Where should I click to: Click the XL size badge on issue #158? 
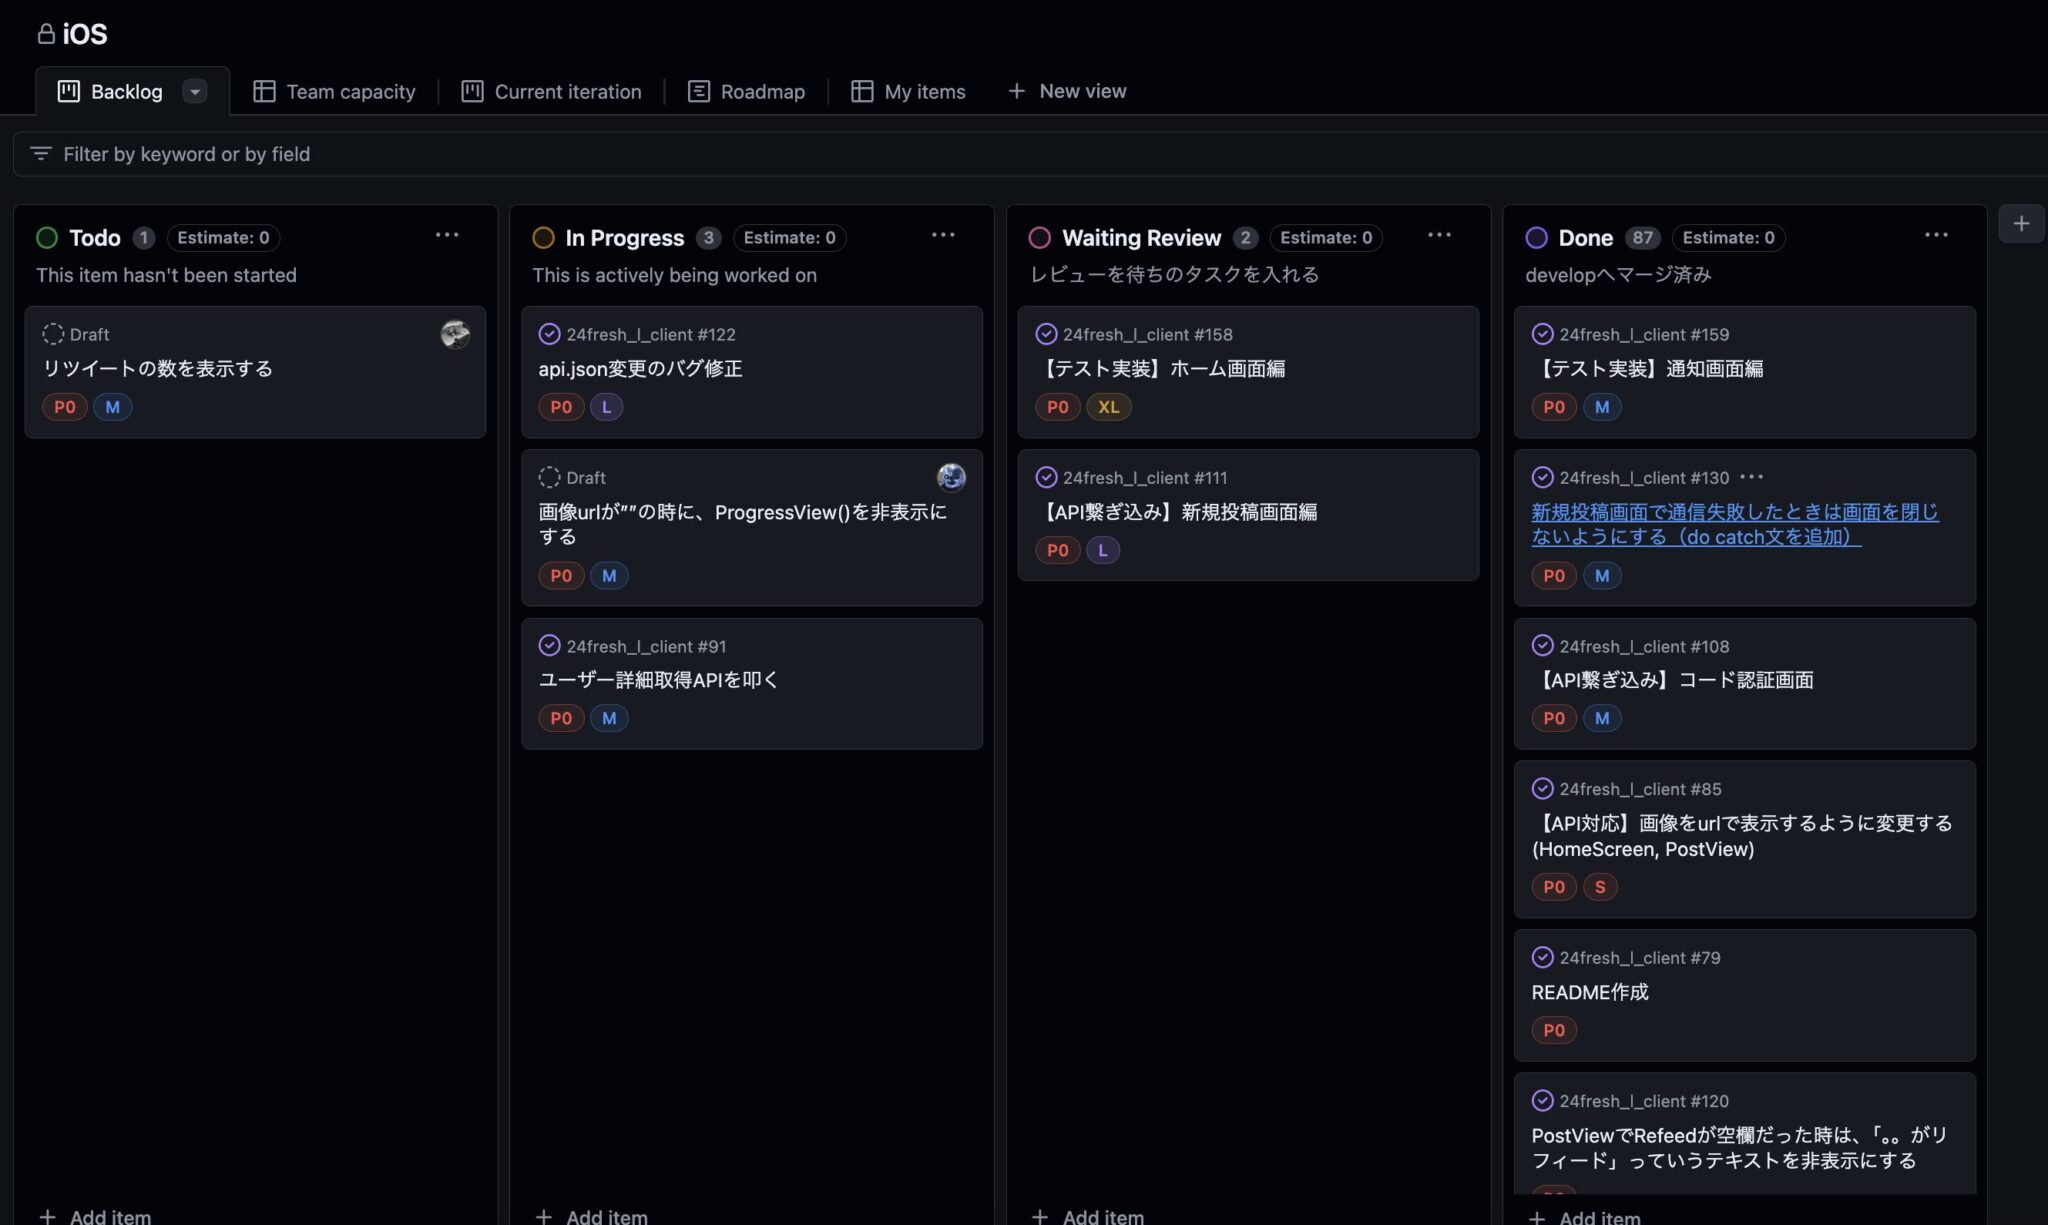click(1108, 407)
